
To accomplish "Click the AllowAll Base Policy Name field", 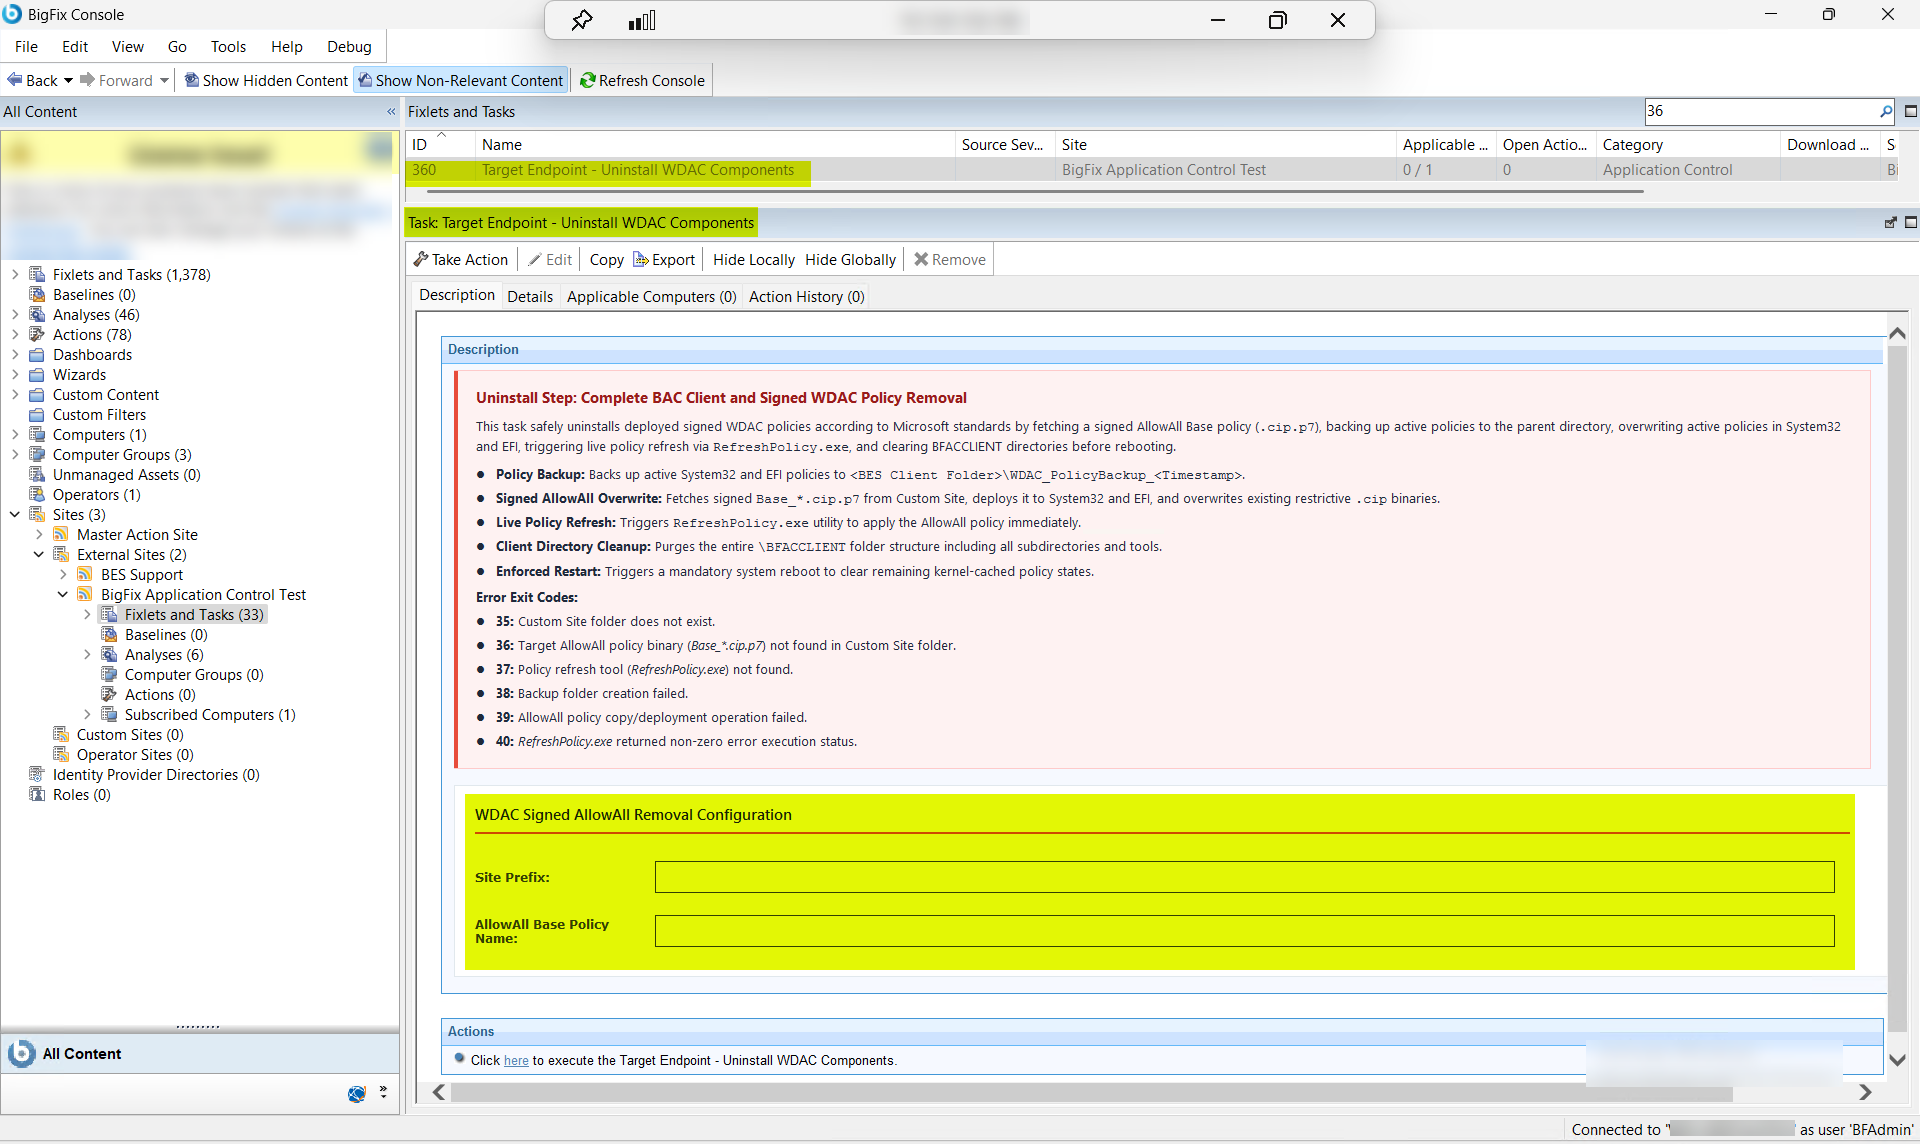I will tap(1244, 931).
